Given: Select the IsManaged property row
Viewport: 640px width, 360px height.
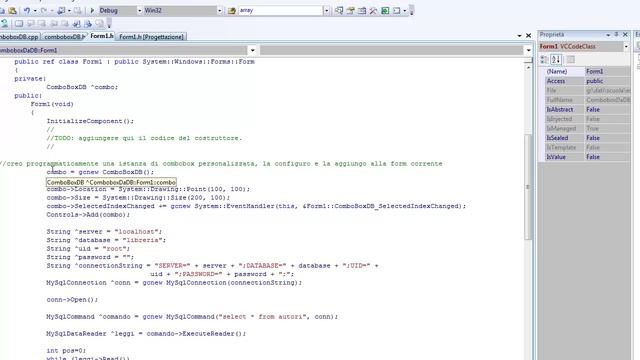Looking at the screenshot, I should point(588,128).
